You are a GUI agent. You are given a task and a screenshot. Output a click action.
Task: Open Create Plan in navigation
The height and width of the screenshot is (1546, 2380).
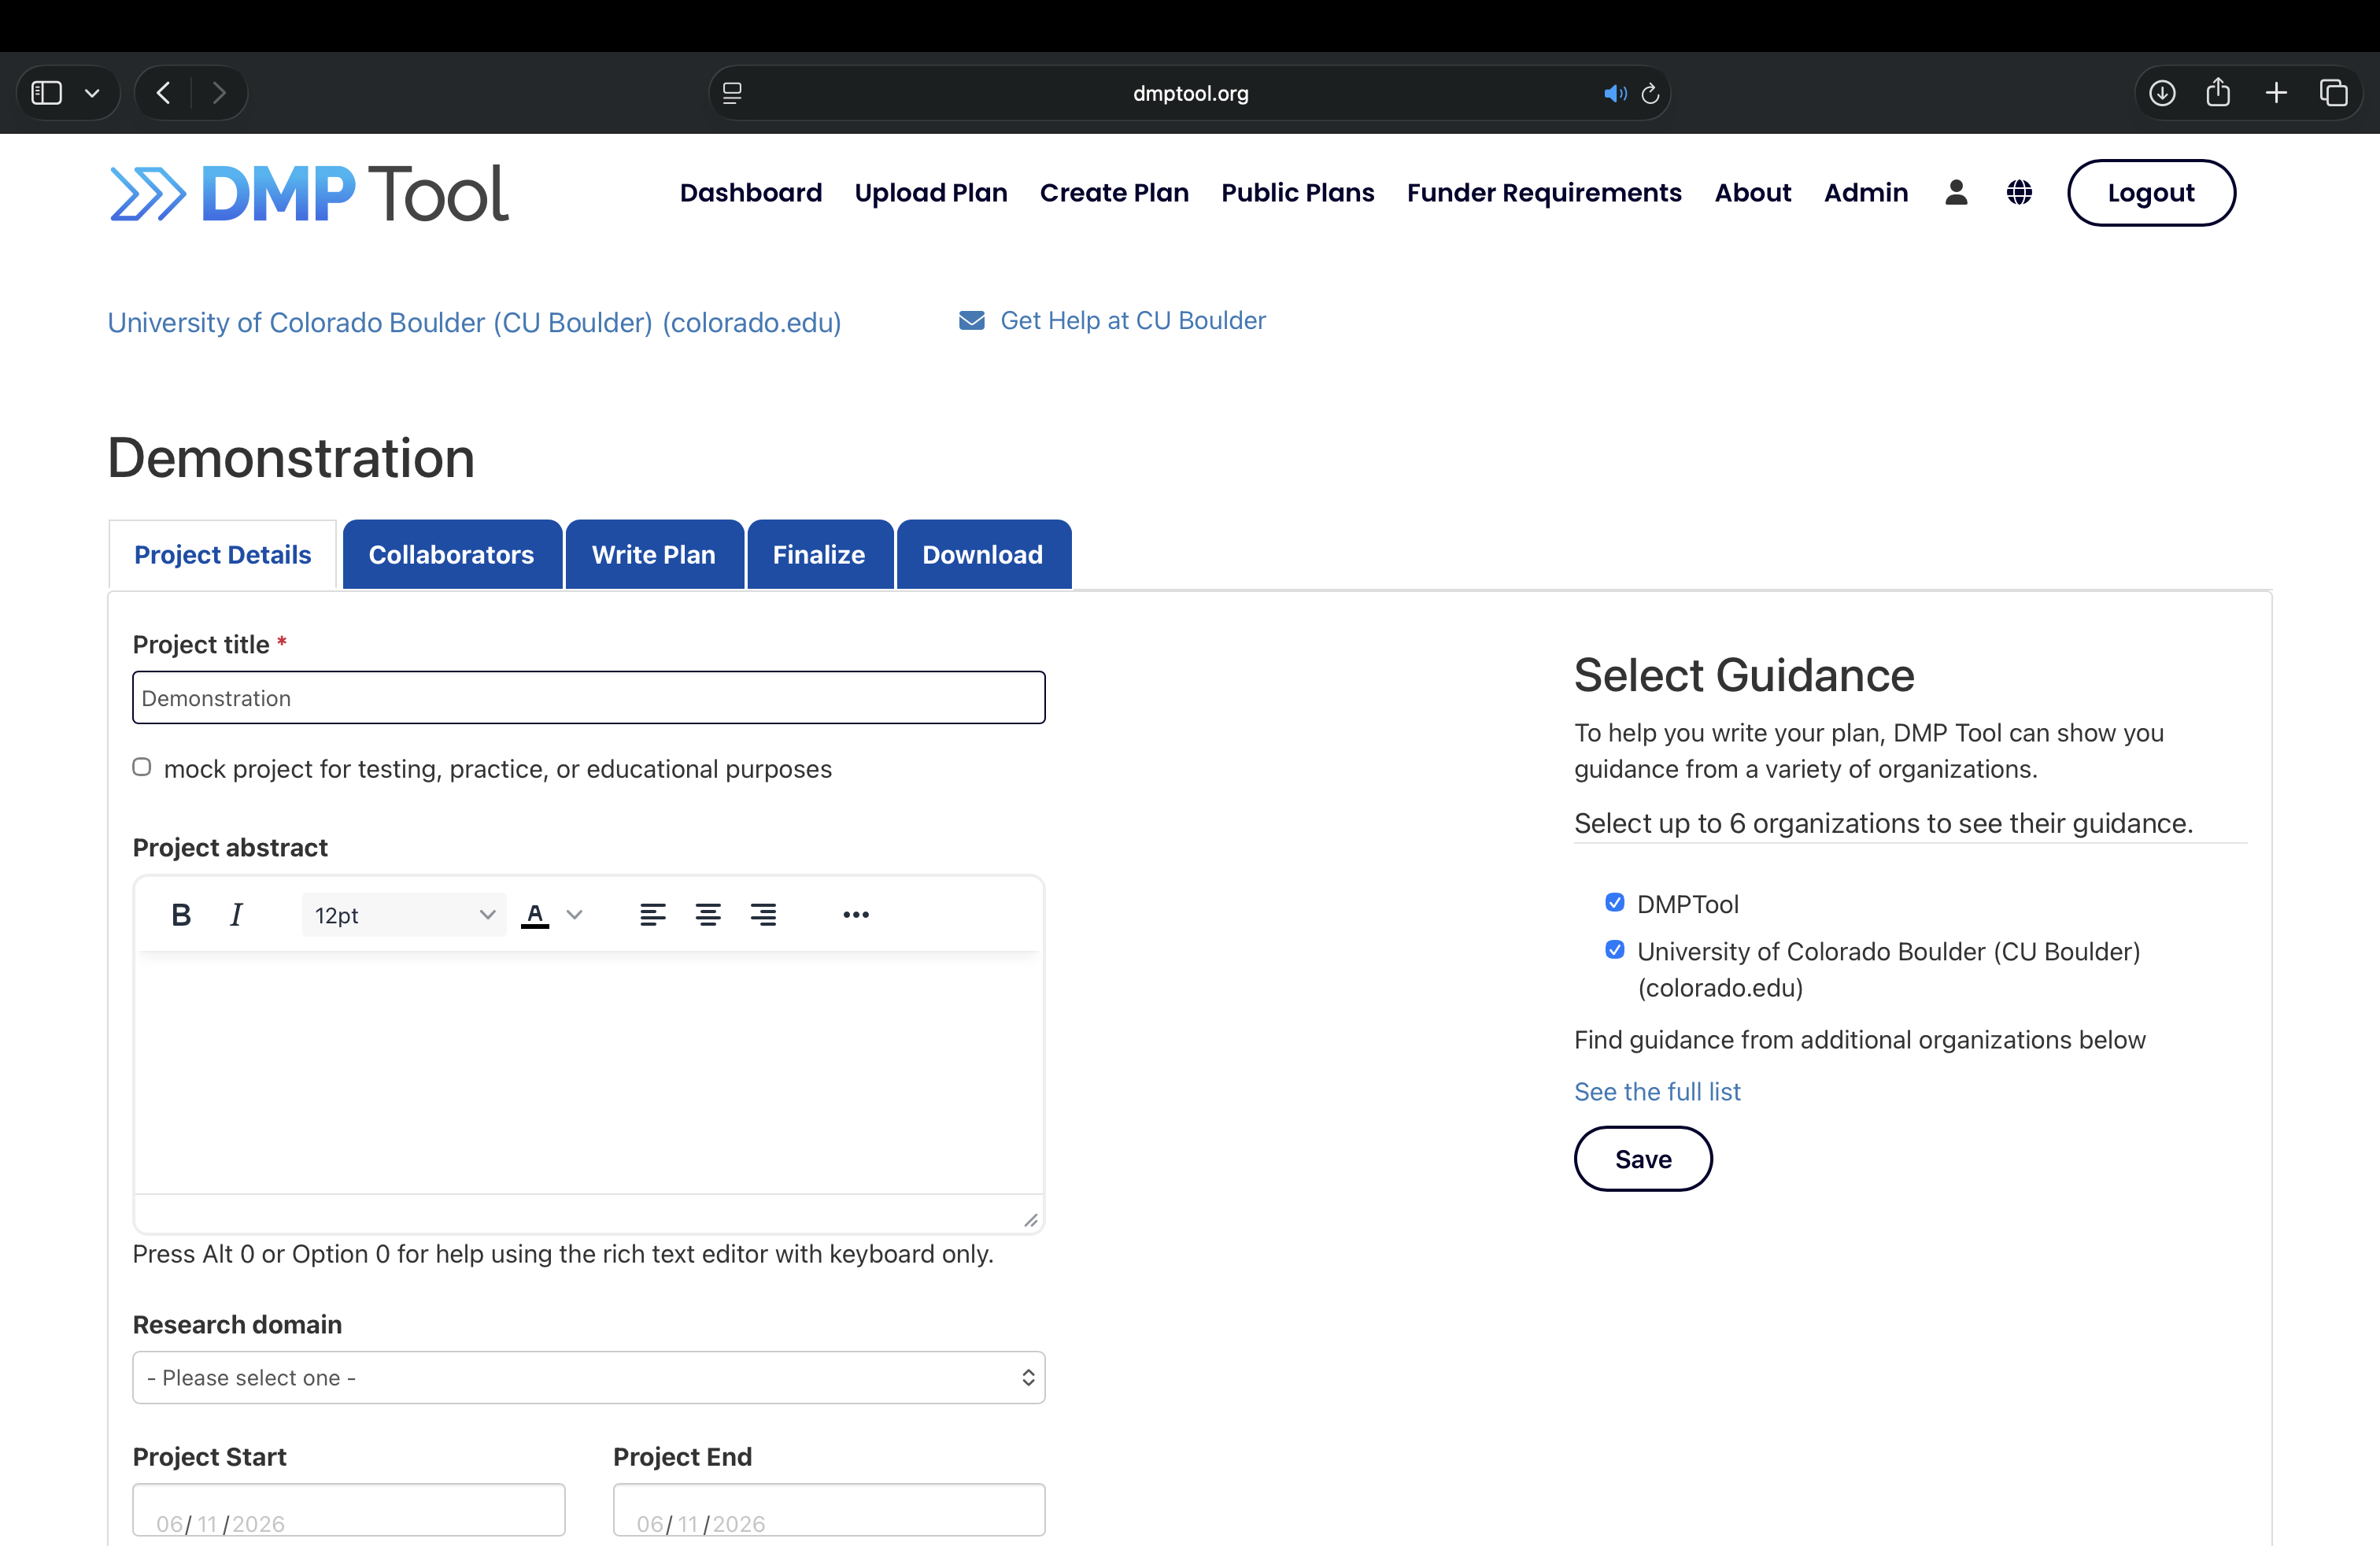[x=1114, y=193]
